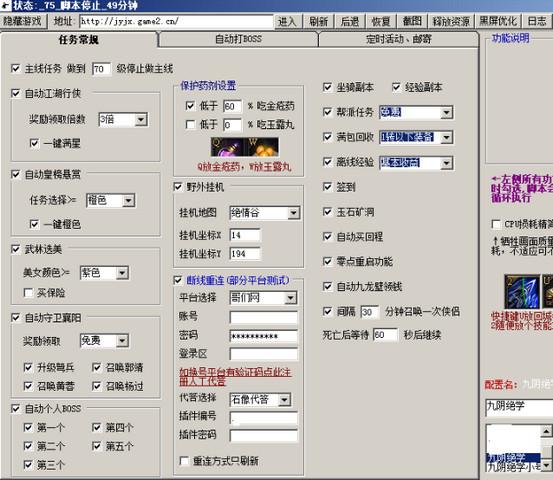553x480 pixels.
Task: Click the 插件编号 input field
Action: point(263,418)
